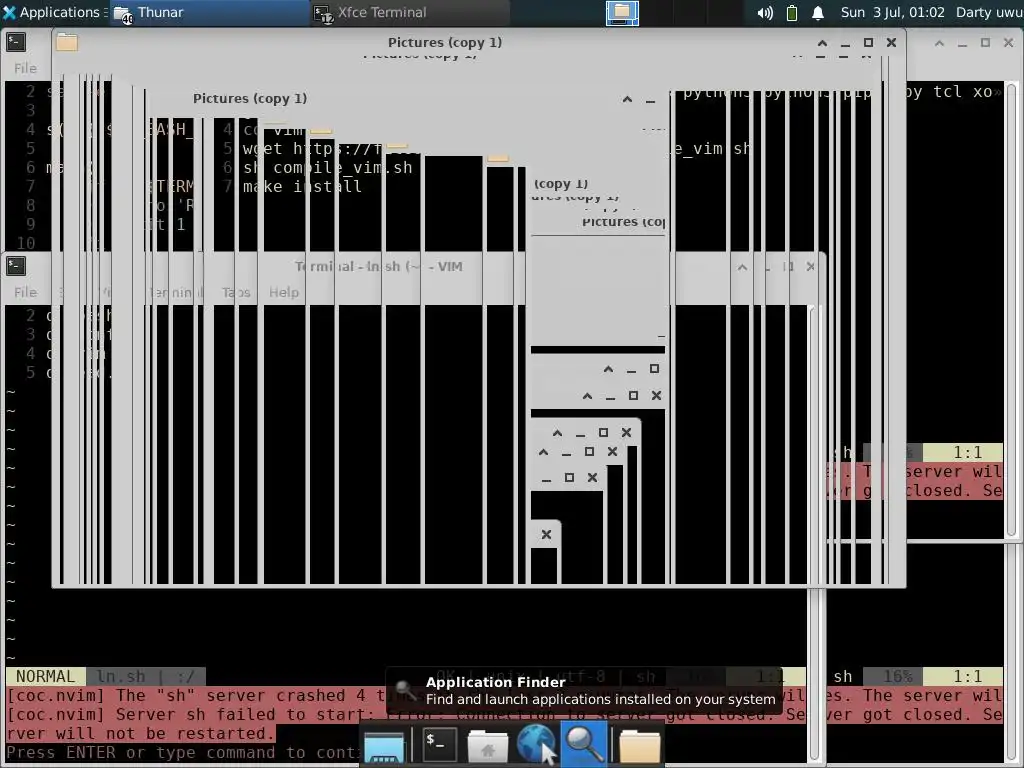Open the volume control speaker icon

pyautogui.click(x=765, y=13)
